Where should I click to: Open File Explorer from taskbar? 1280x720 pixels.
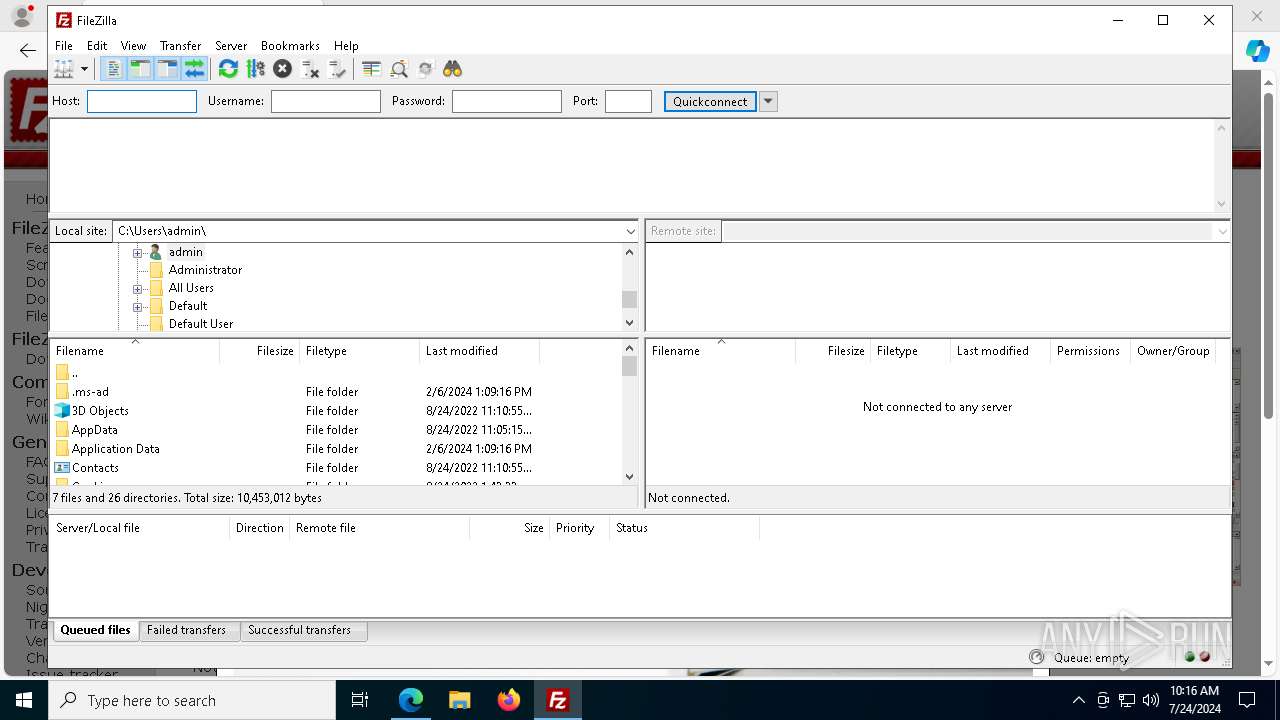pos(460,700)
